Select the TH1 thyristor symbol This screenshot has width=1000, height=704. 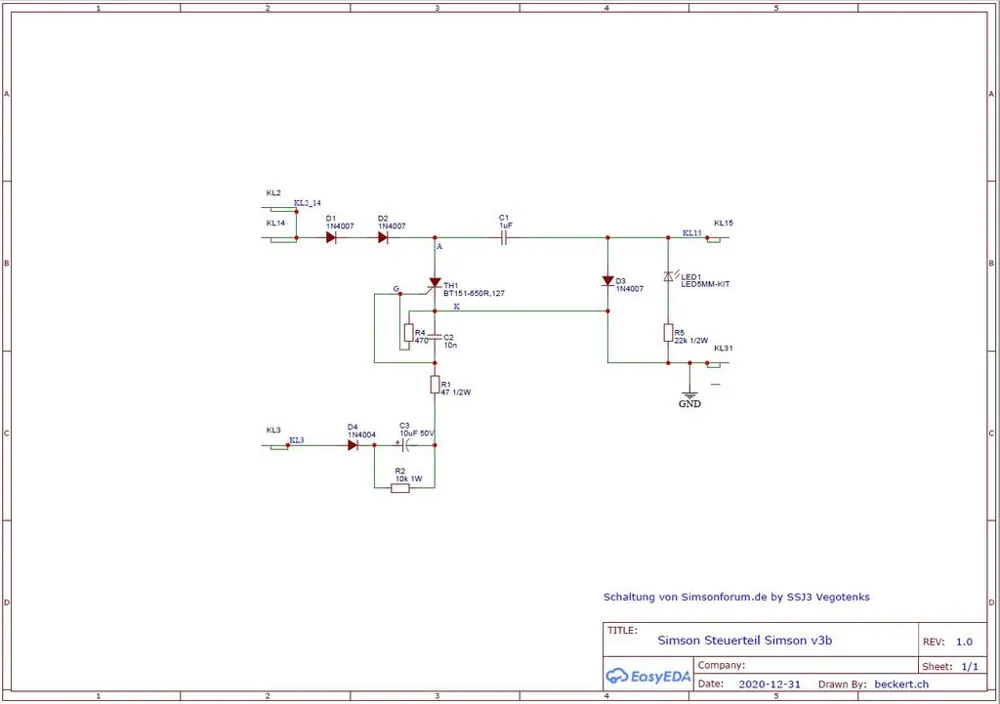[x=434, y=284]
